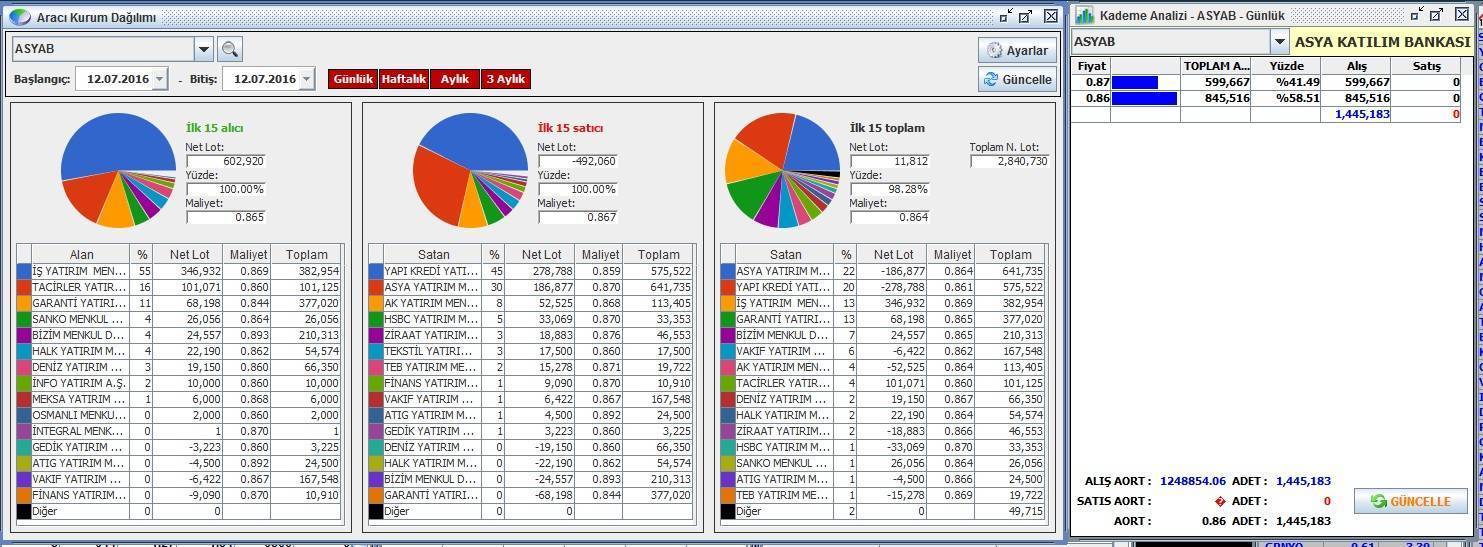Viewport: 1483px width, 547px height.
Task: Restore down the Aracı Kurum Dağılımı window
Action: click(x=1006, y=16)
